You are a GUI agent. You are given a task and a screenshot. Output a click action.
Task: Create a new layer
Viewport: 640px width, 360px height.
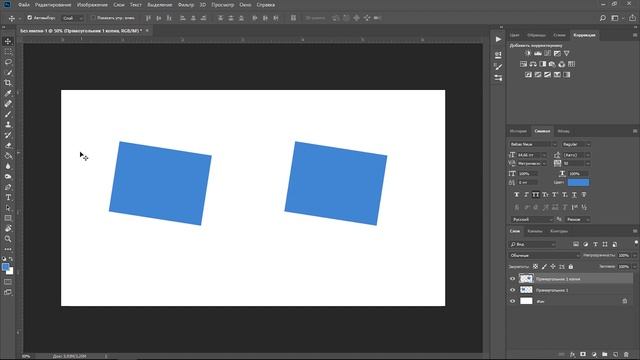click(615, 354)
